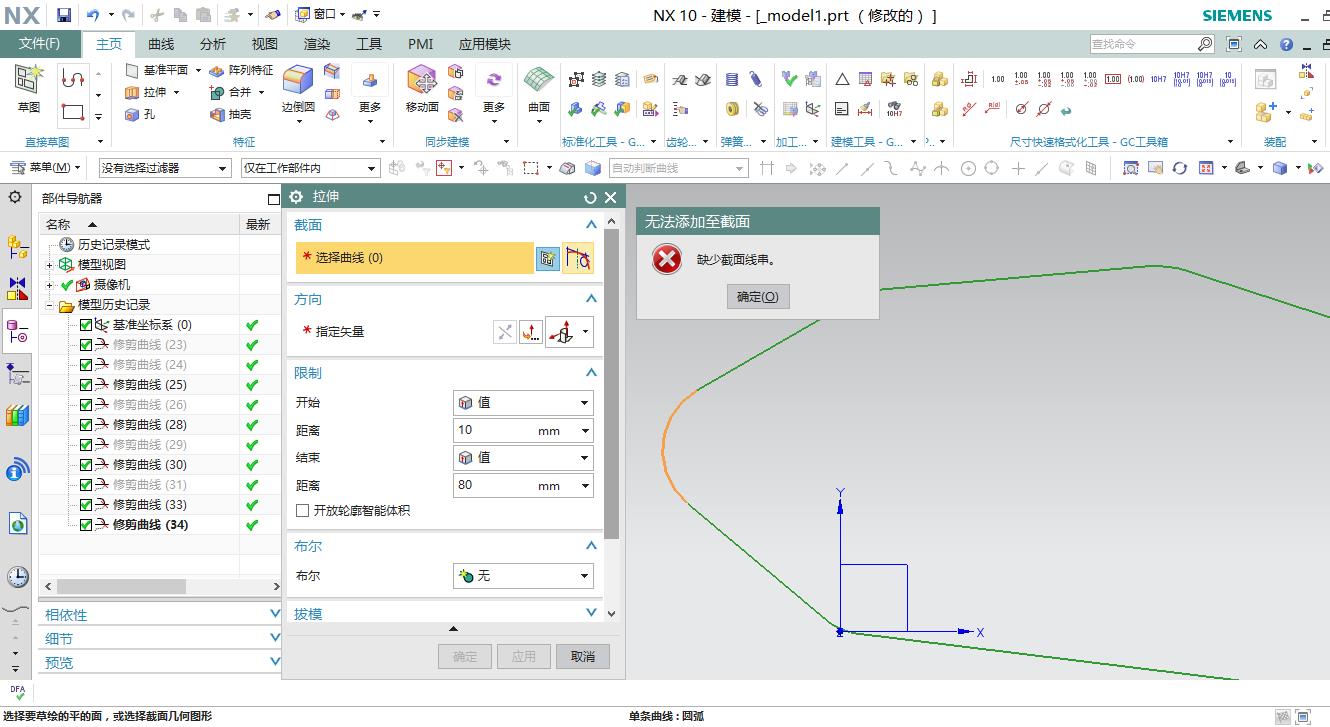The height and width of the screenshot is (727, 1330).
Task: Click 确定(O) in the error dialog
Action: [x=758, y=297]
